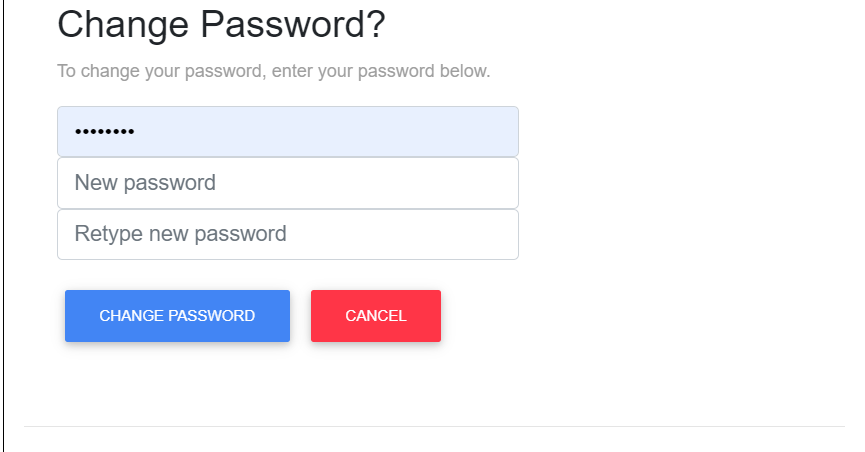Click the 'Change Password?' heading
Viewport: 865px width, 452px height.
[221, 25]
